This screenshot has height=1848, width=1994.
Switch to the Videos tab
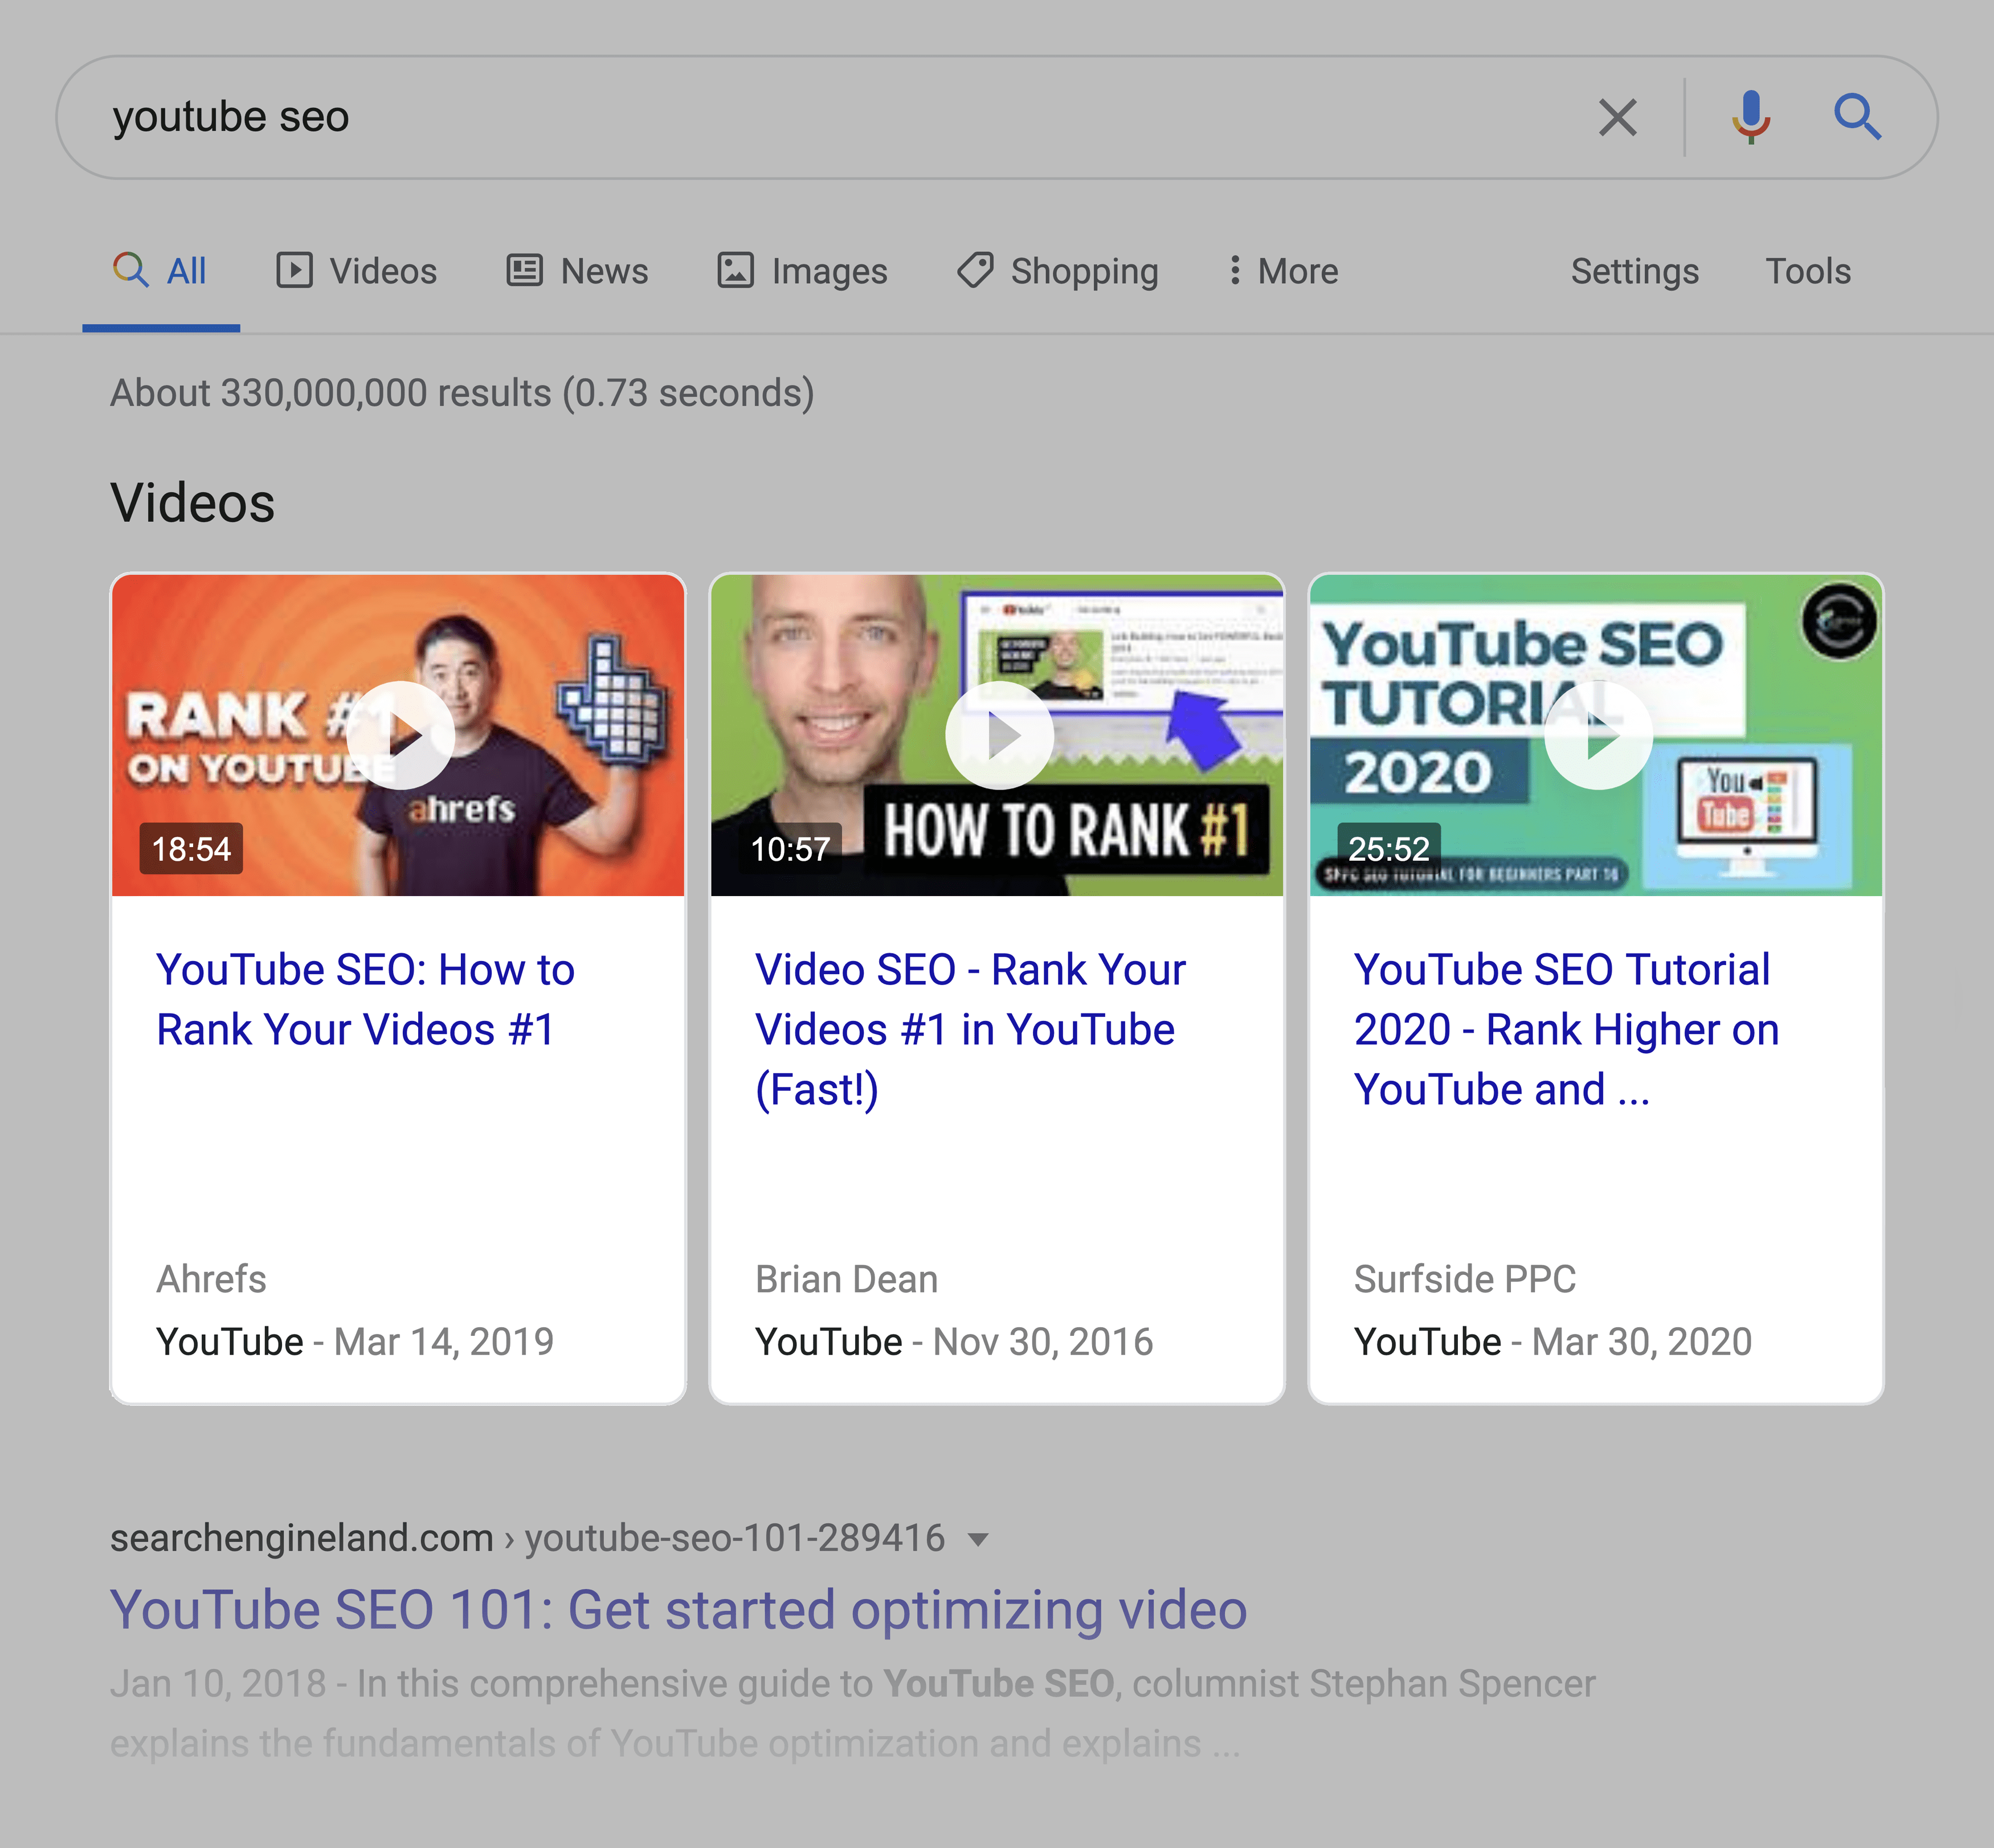(x=357, y=271)
